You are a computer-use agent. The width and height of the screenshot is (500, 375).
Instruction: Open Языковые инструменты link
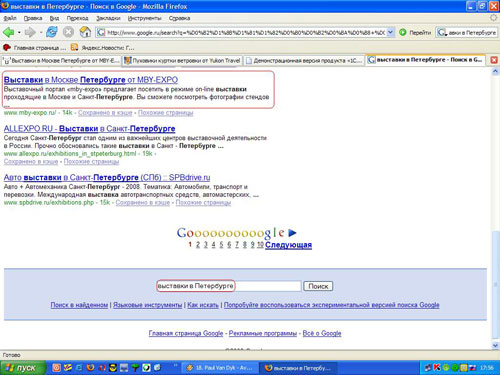point(147,305)
